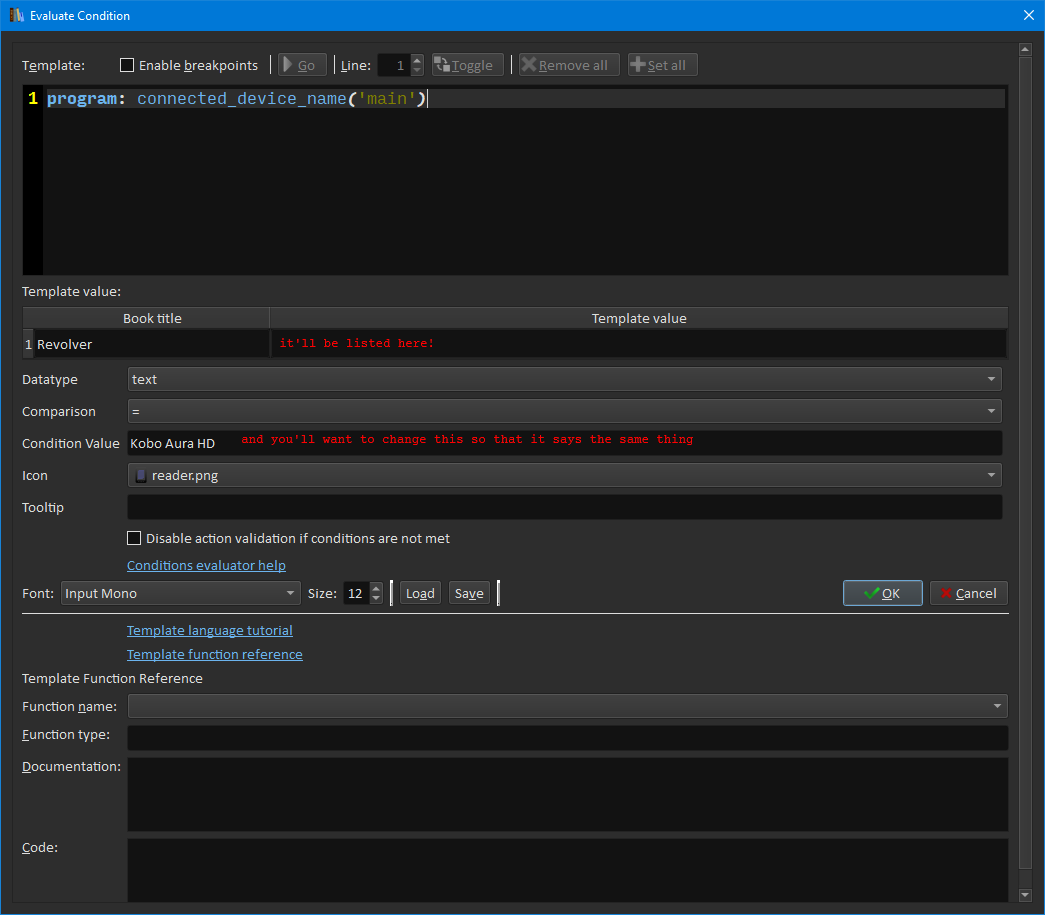Click the Set all breakpoints button
The height and width of the screenshot is (915, 1045).
pyautogui.click(x=662, y=65)
